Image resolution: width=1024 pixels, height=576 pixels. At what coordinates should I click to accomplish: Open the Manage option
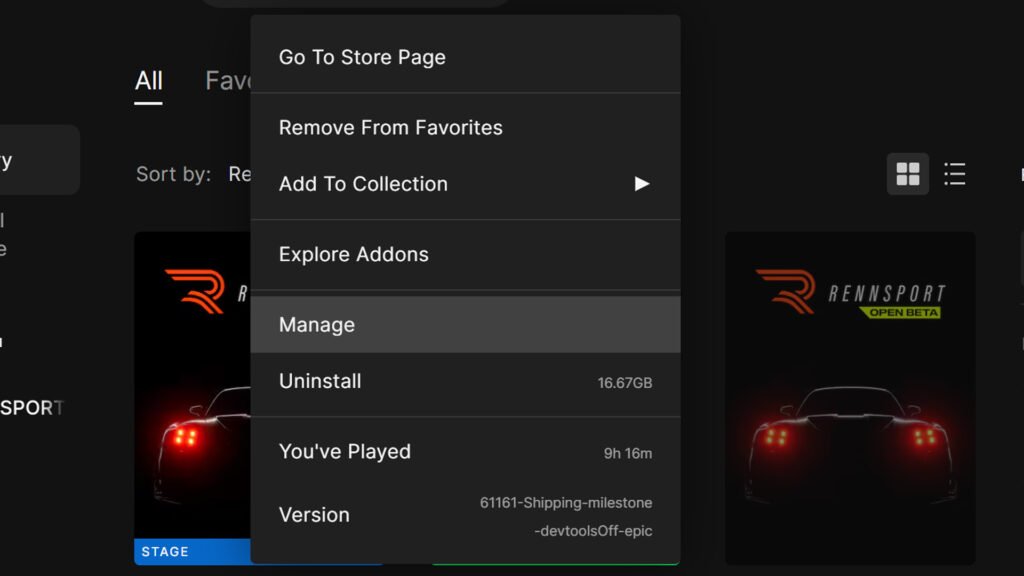[x=465, y=325]
